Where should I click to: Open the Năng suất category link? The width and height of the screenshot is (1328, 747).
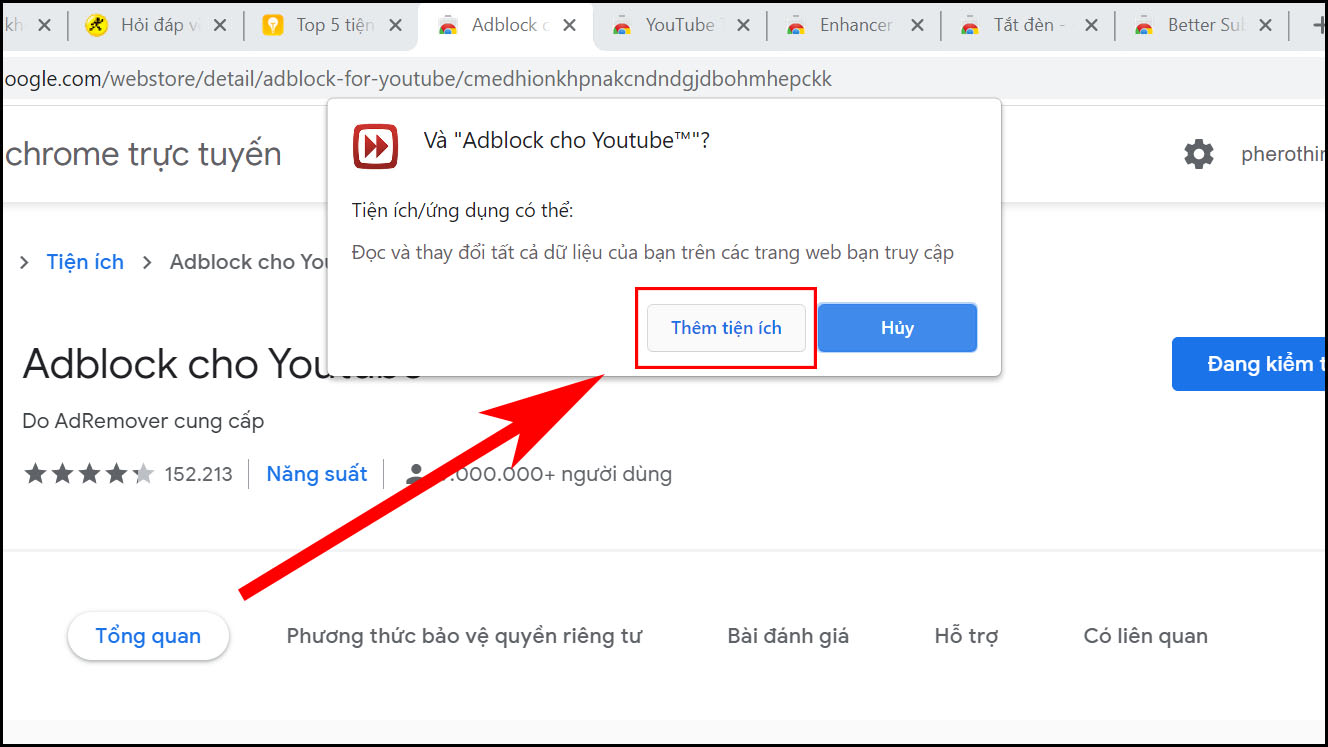tap(316, 473)
